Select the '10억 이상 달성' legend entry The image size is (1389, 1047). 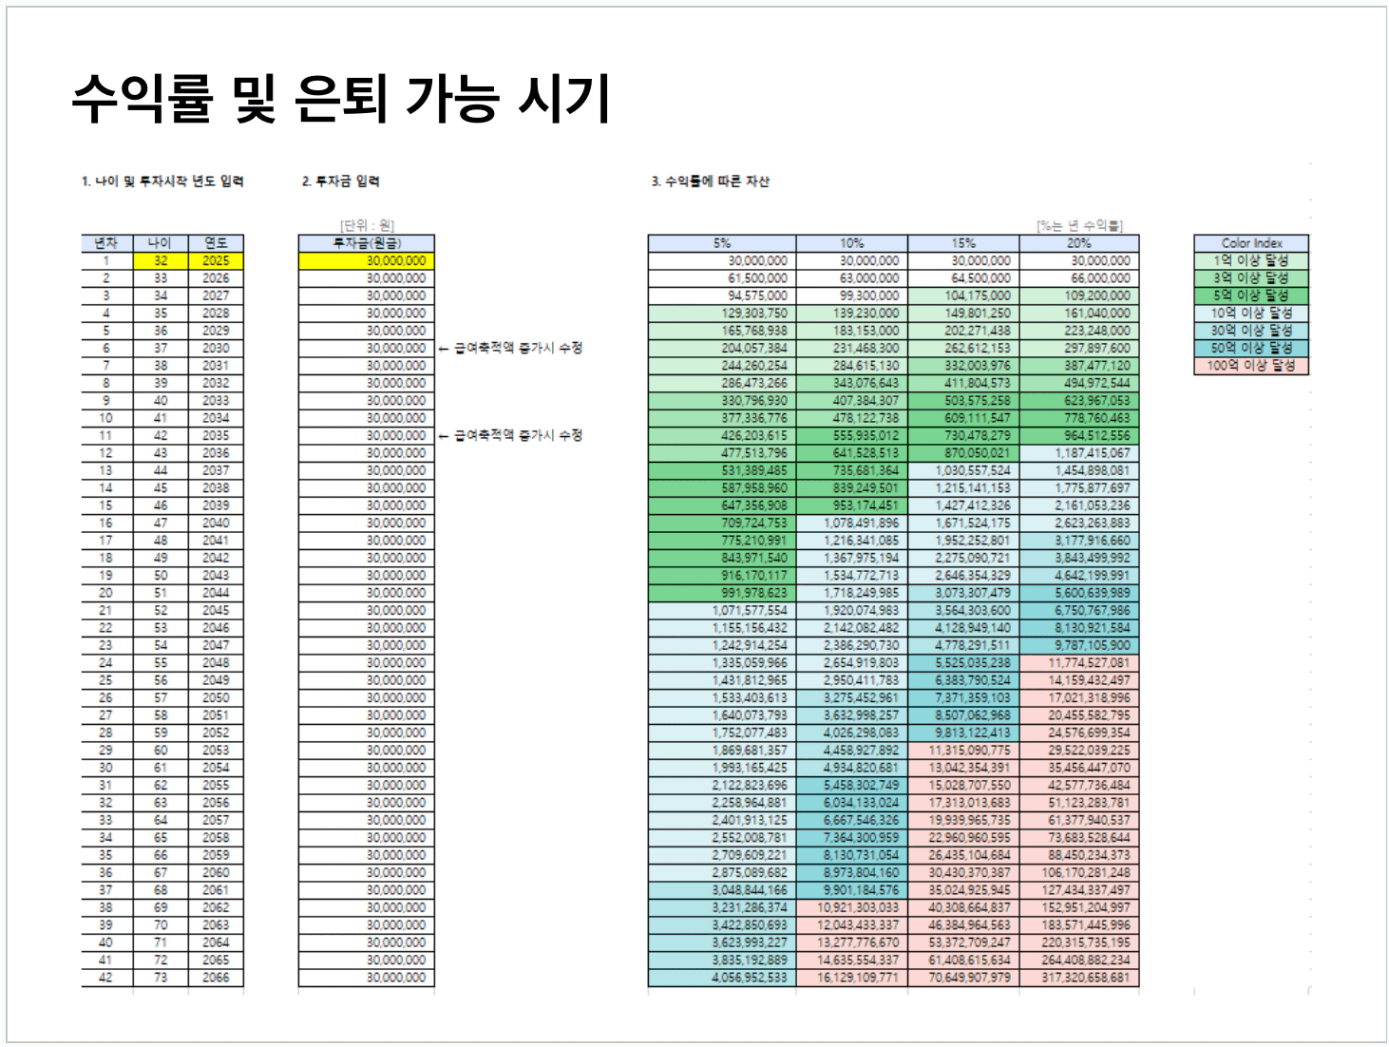pos(1250,313)
